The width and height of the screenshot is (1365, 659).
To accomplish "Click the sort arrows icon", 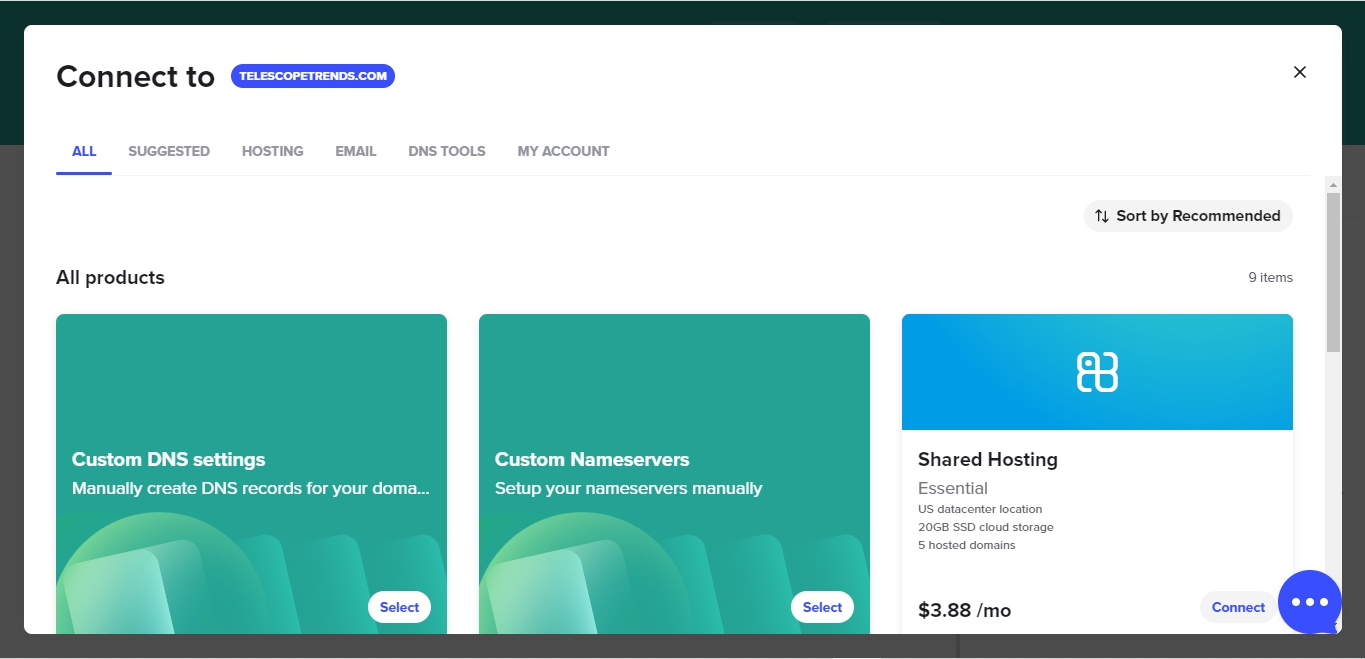I will [x=1101, y=216].
